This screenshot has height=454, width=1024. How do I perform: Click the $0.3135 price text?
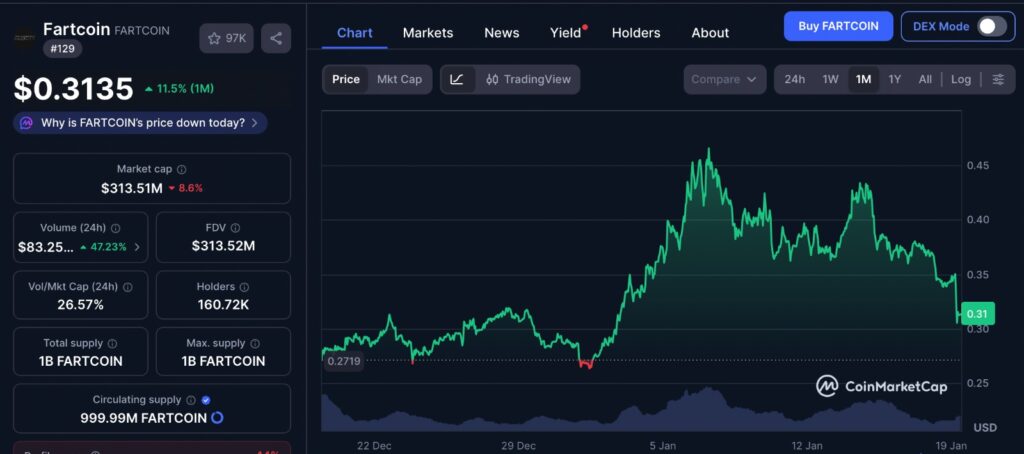pyautogui.click(x=73, y=89)
